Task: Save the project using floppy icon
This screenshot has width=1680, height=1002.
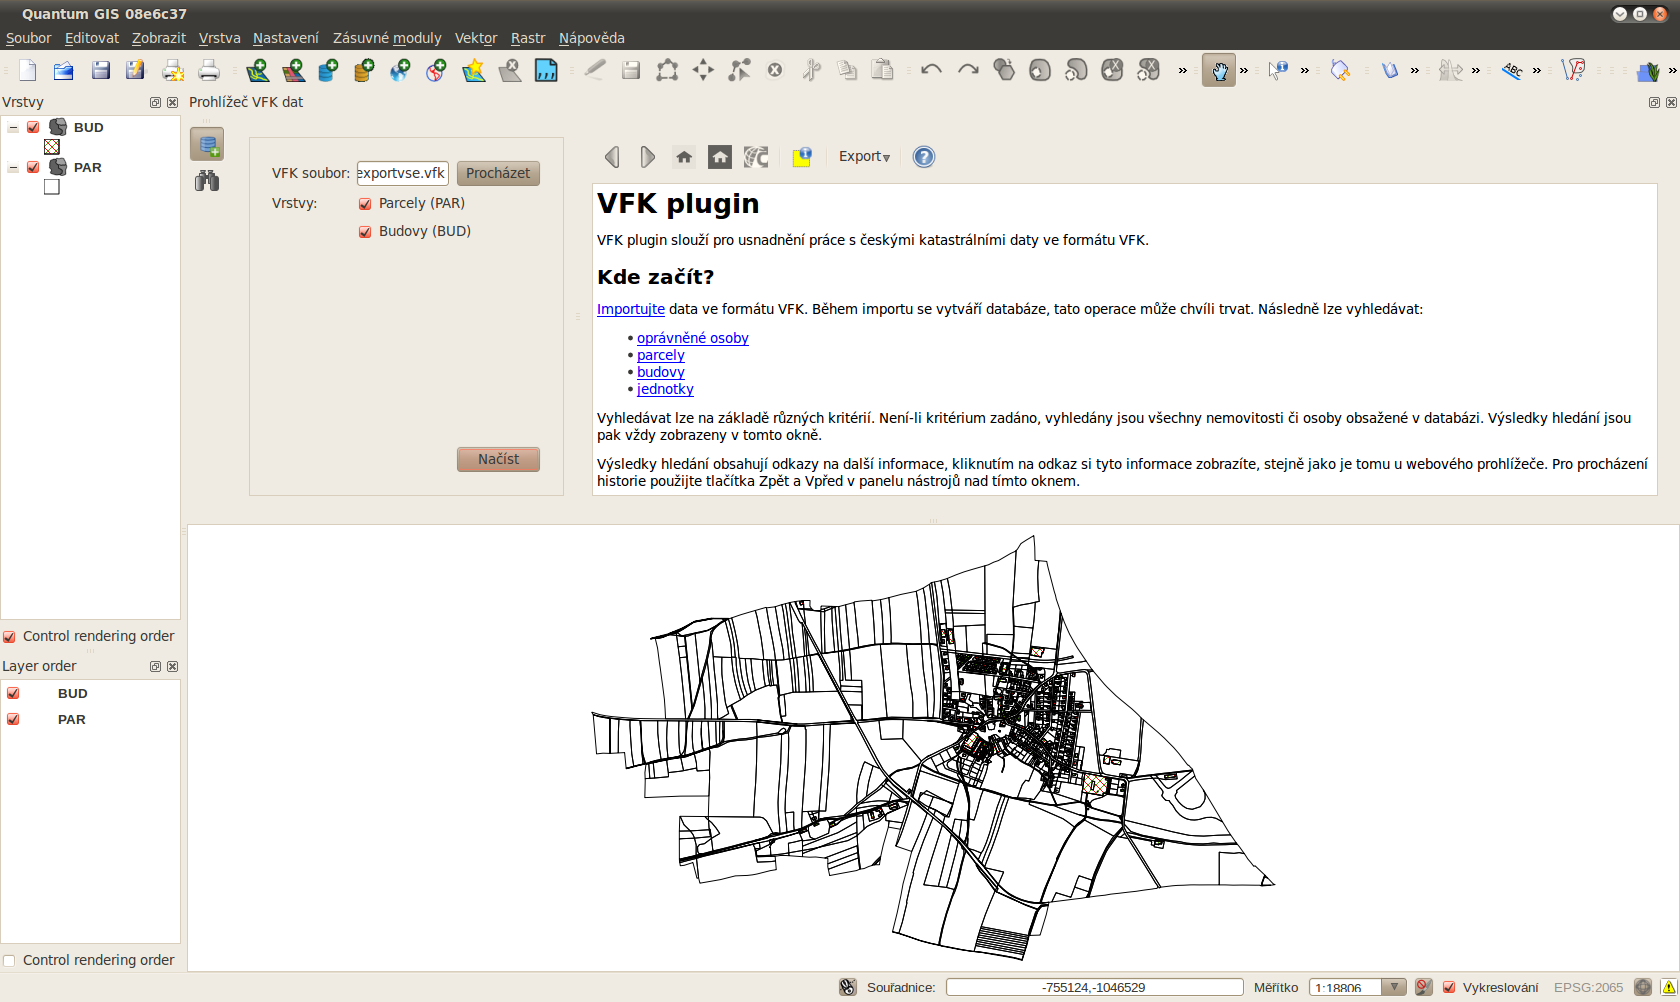Action: [x=100, y=70]
